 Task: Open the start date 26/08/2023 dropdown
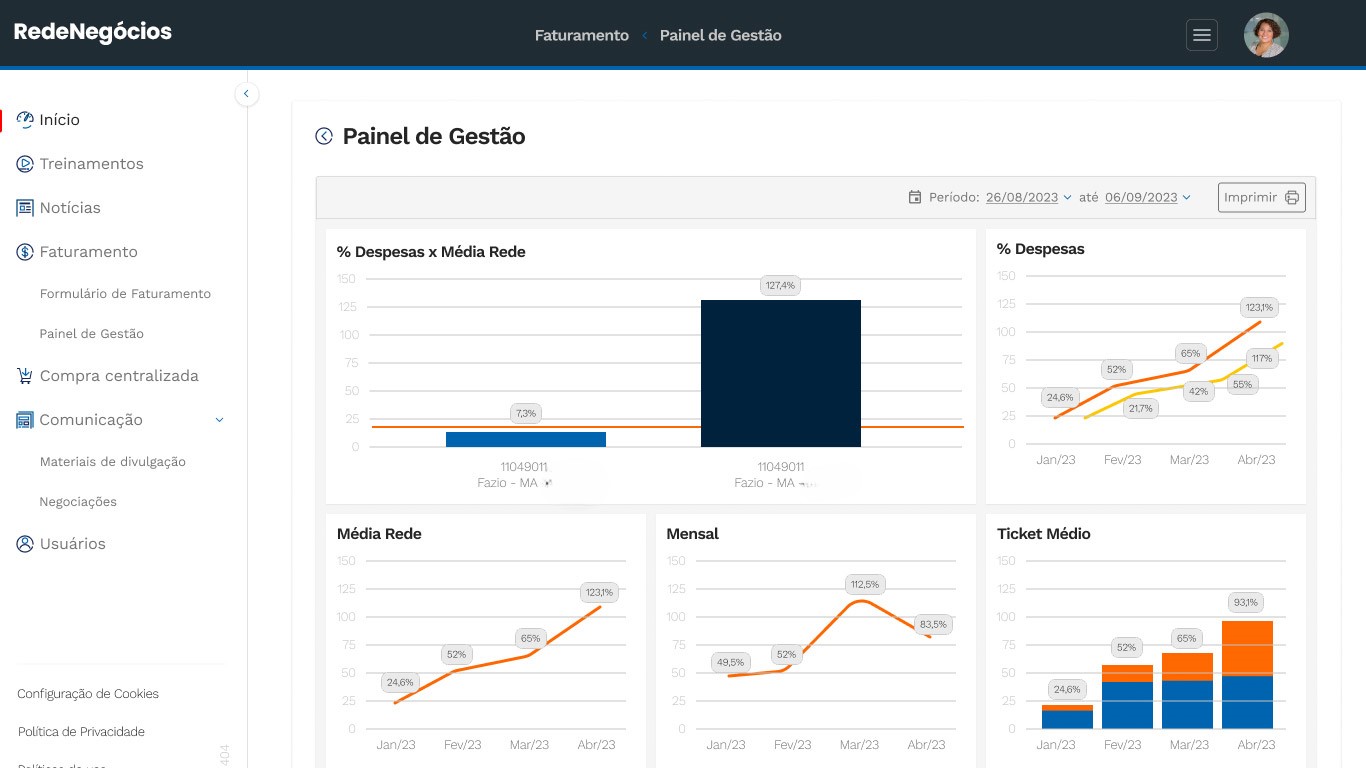tap(1028, 197)
